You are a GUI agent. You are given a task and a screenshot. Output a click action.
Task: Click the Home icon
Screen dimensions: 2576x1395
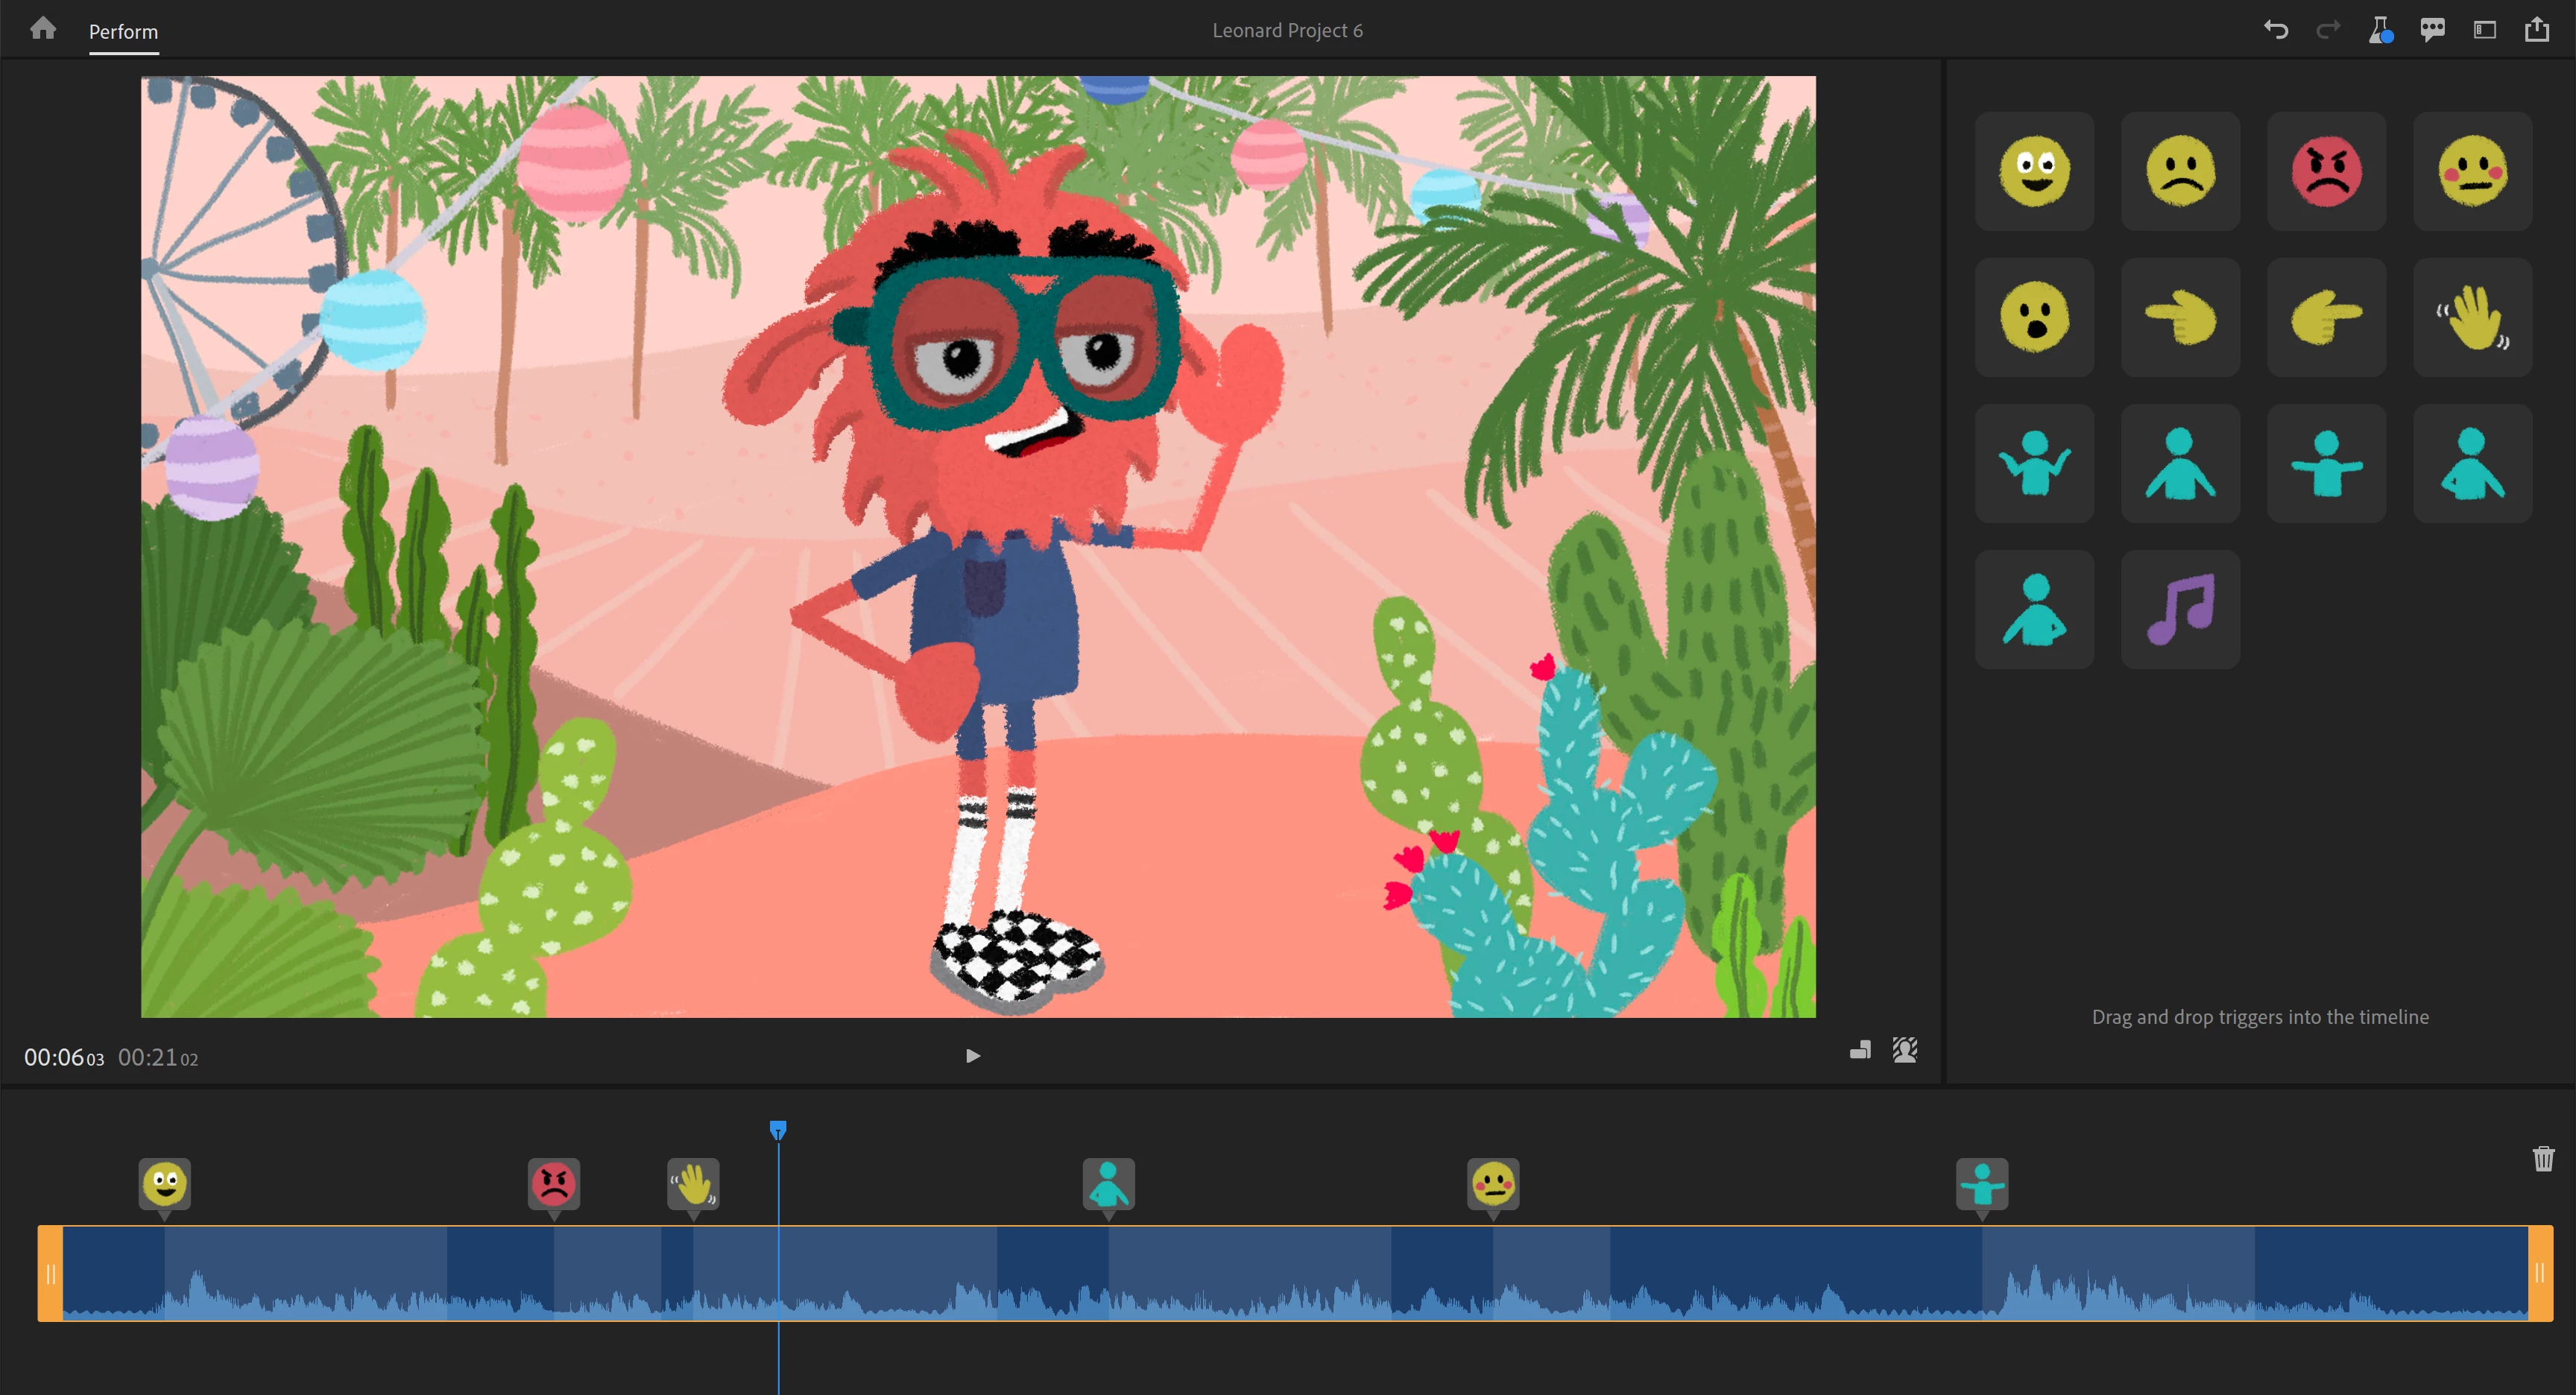[x=43, y=29]
